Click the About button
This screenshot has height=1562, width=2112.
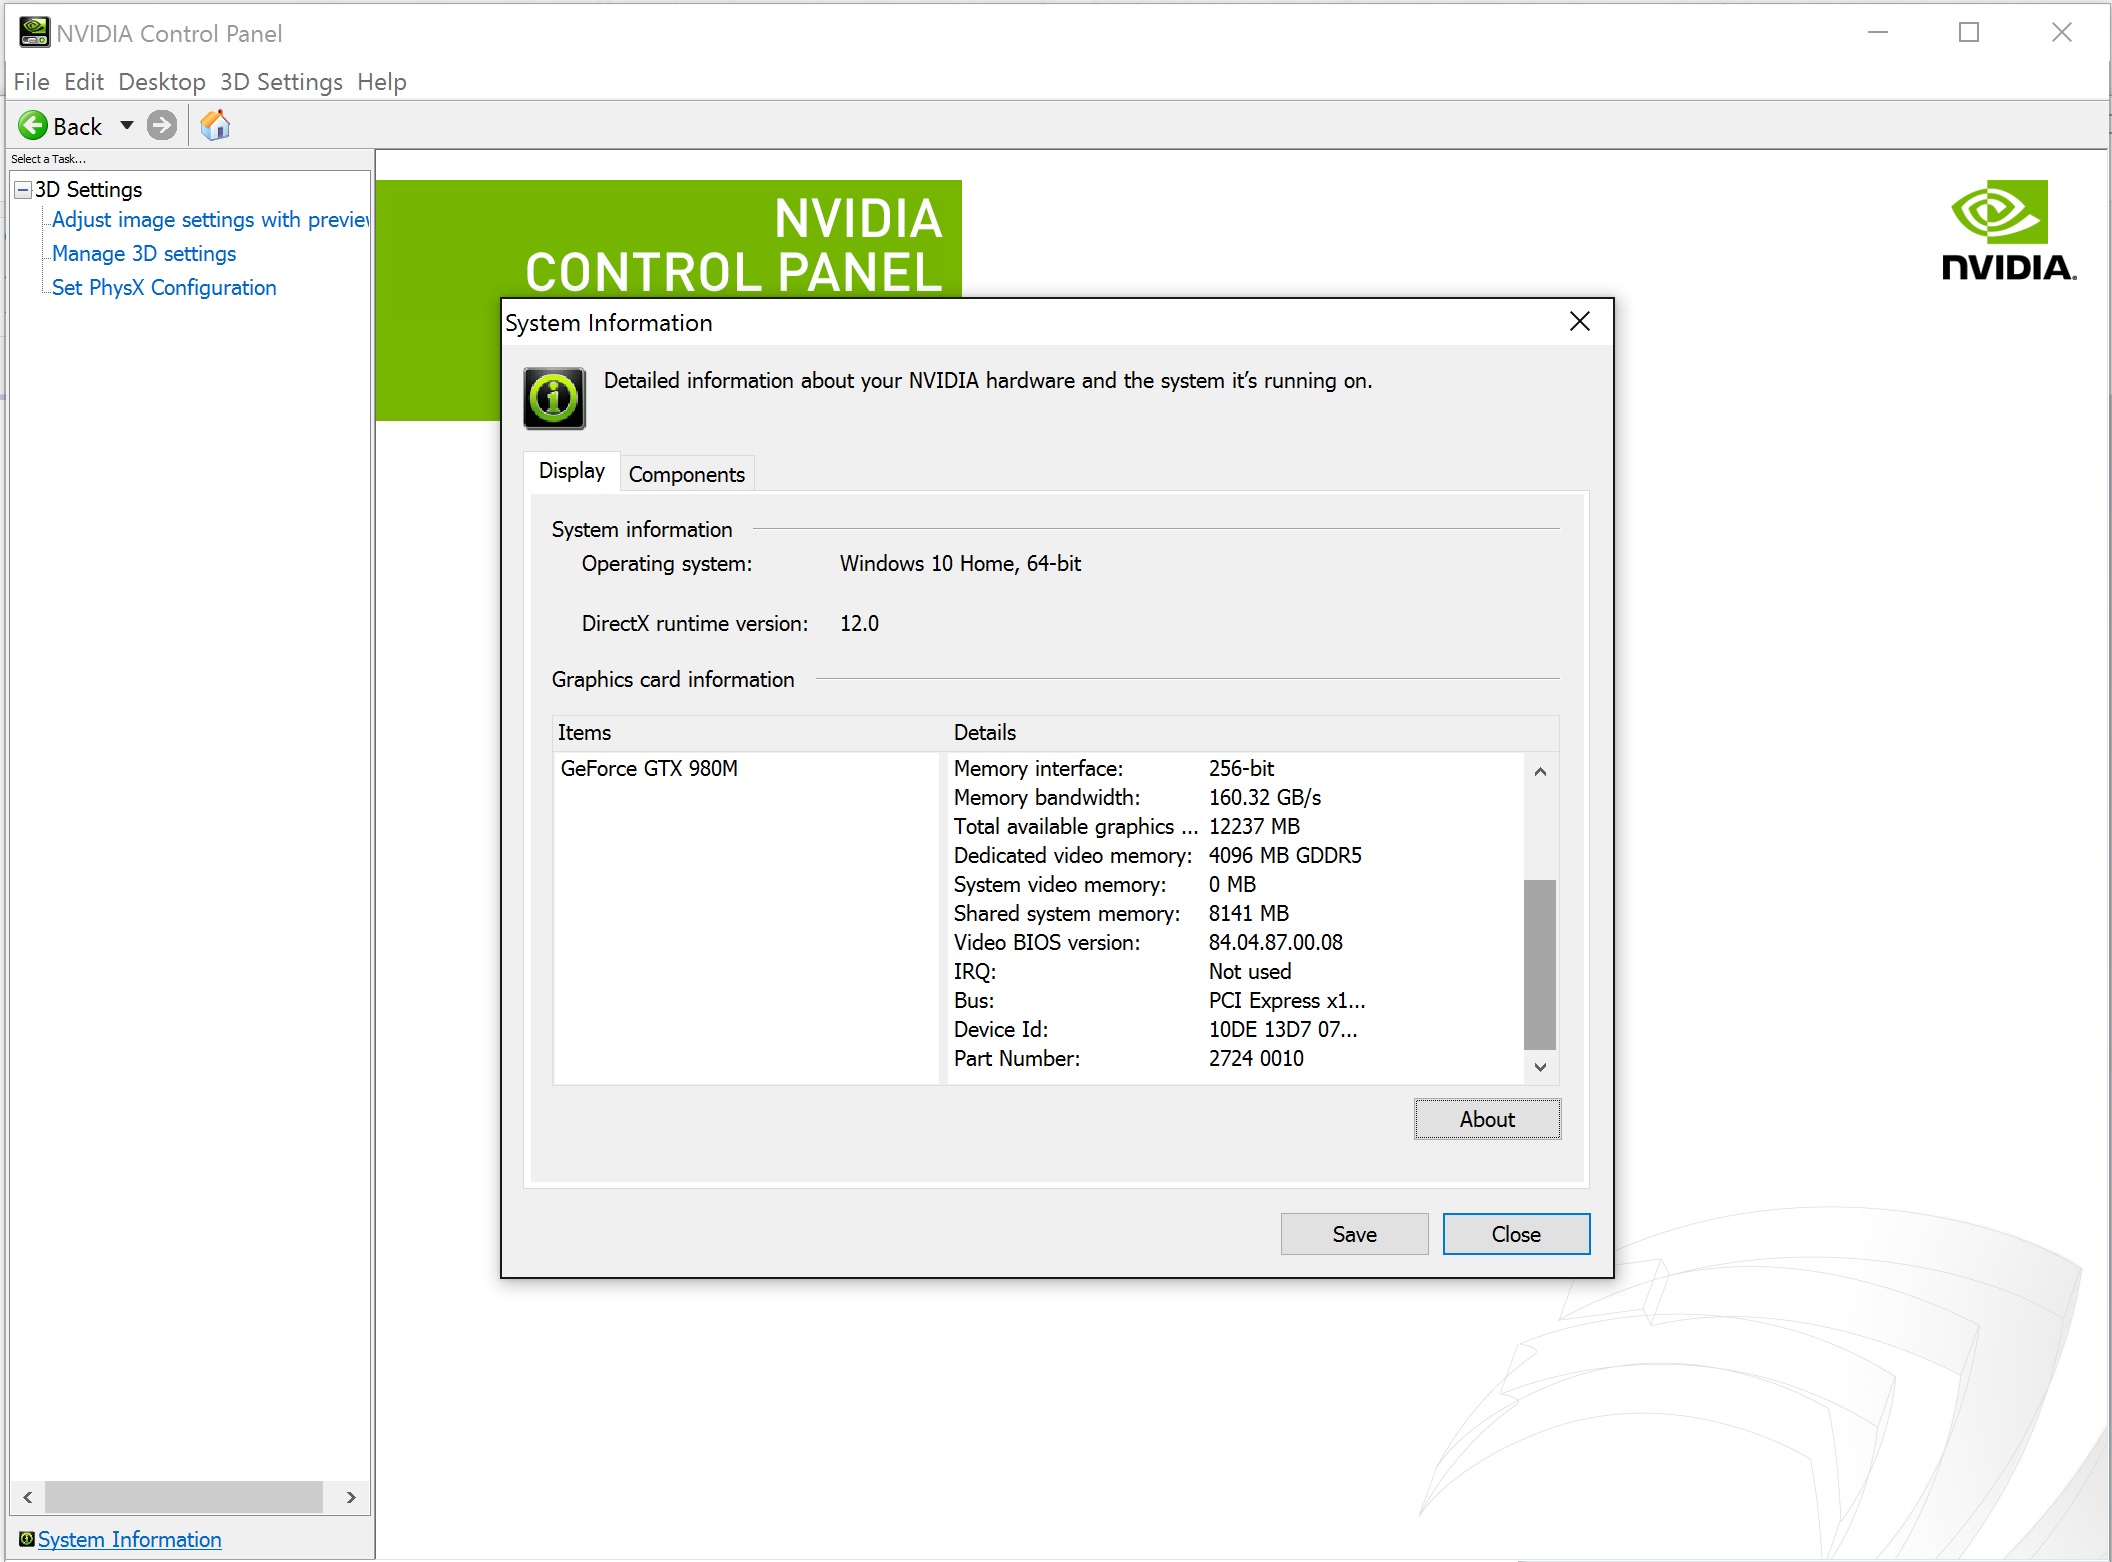[x=1487, y=1119]
